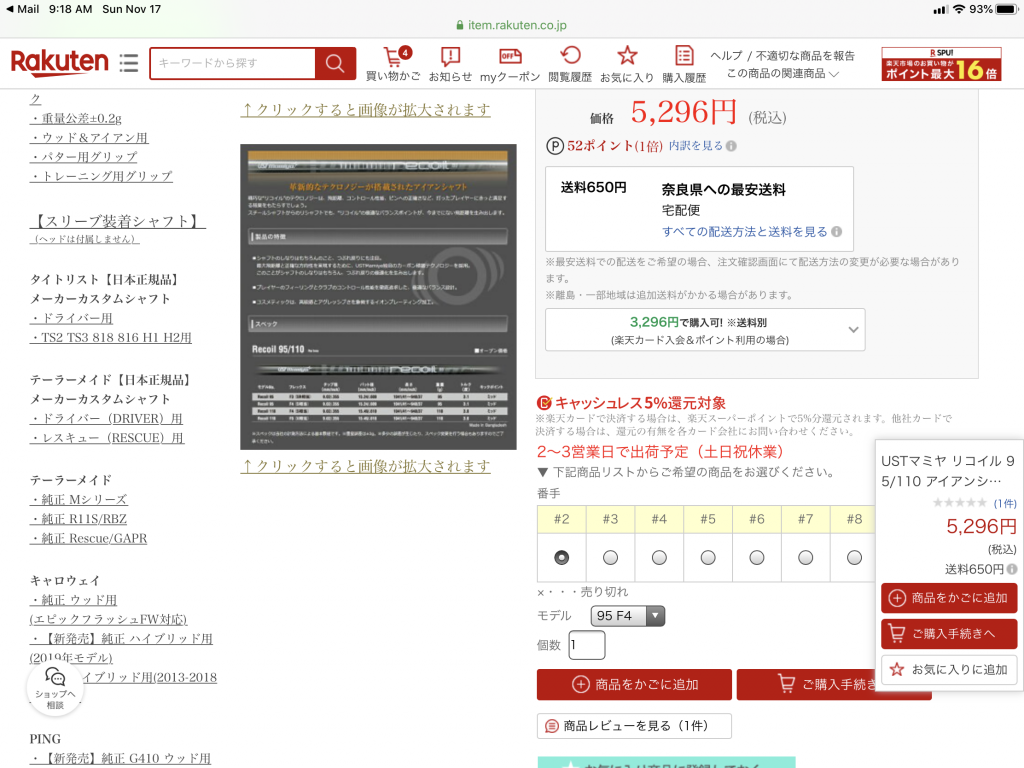Open すべての配送方法と送料を見る link

(744, 232)
